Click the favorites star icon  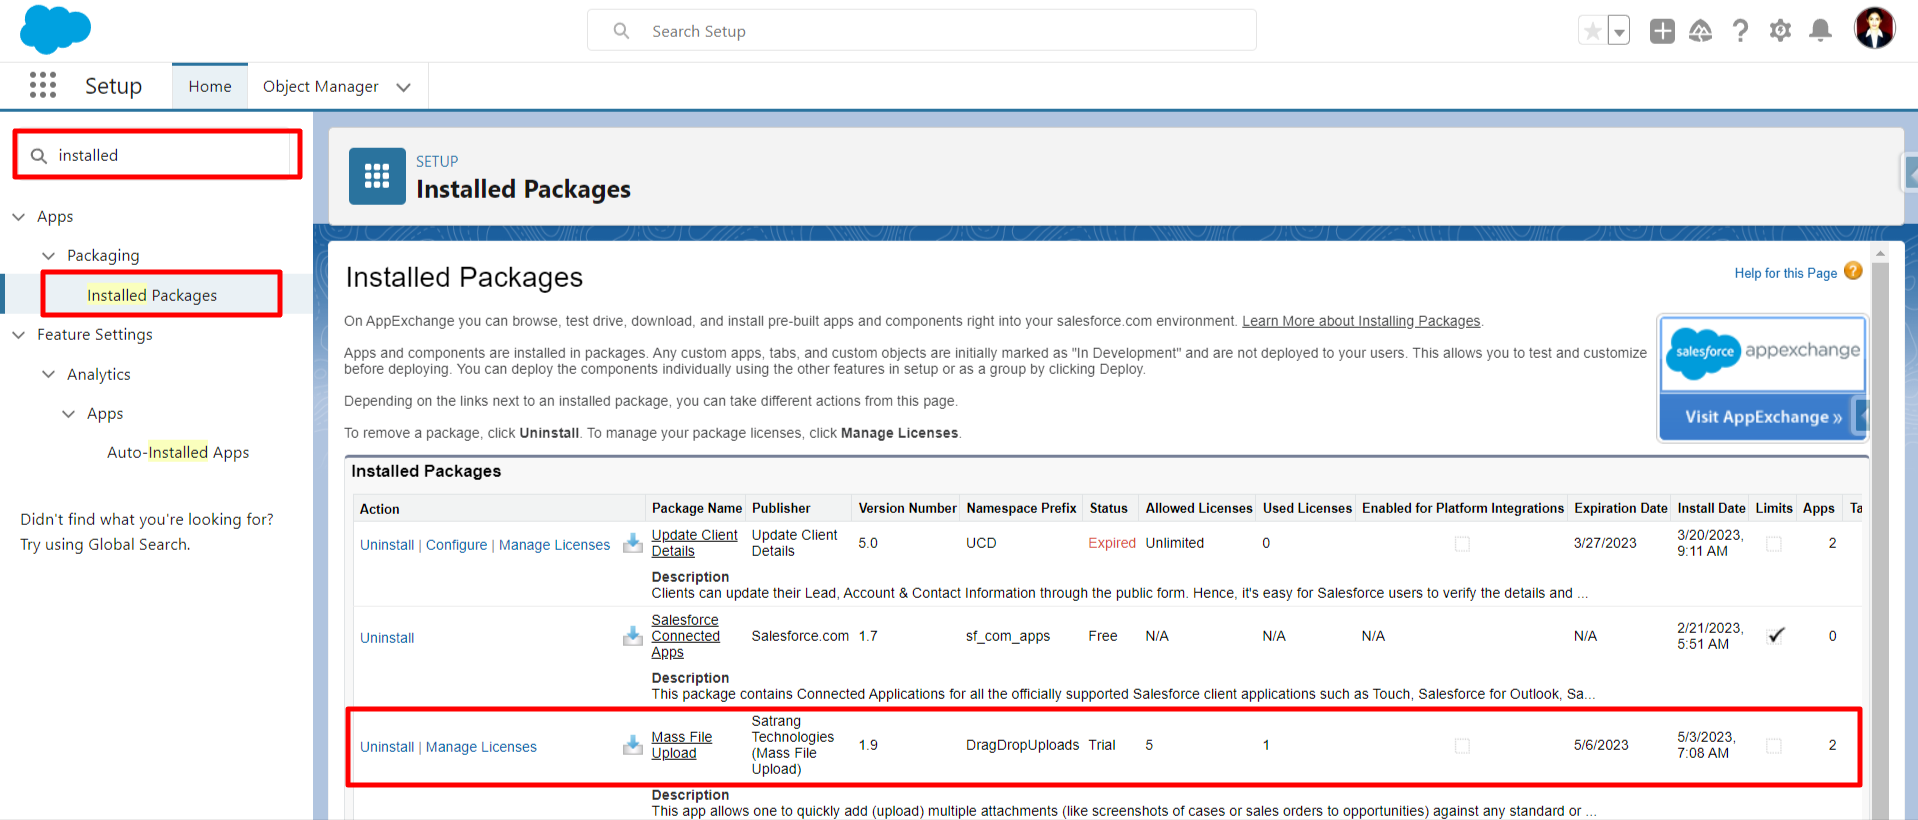coord(1592,31)
